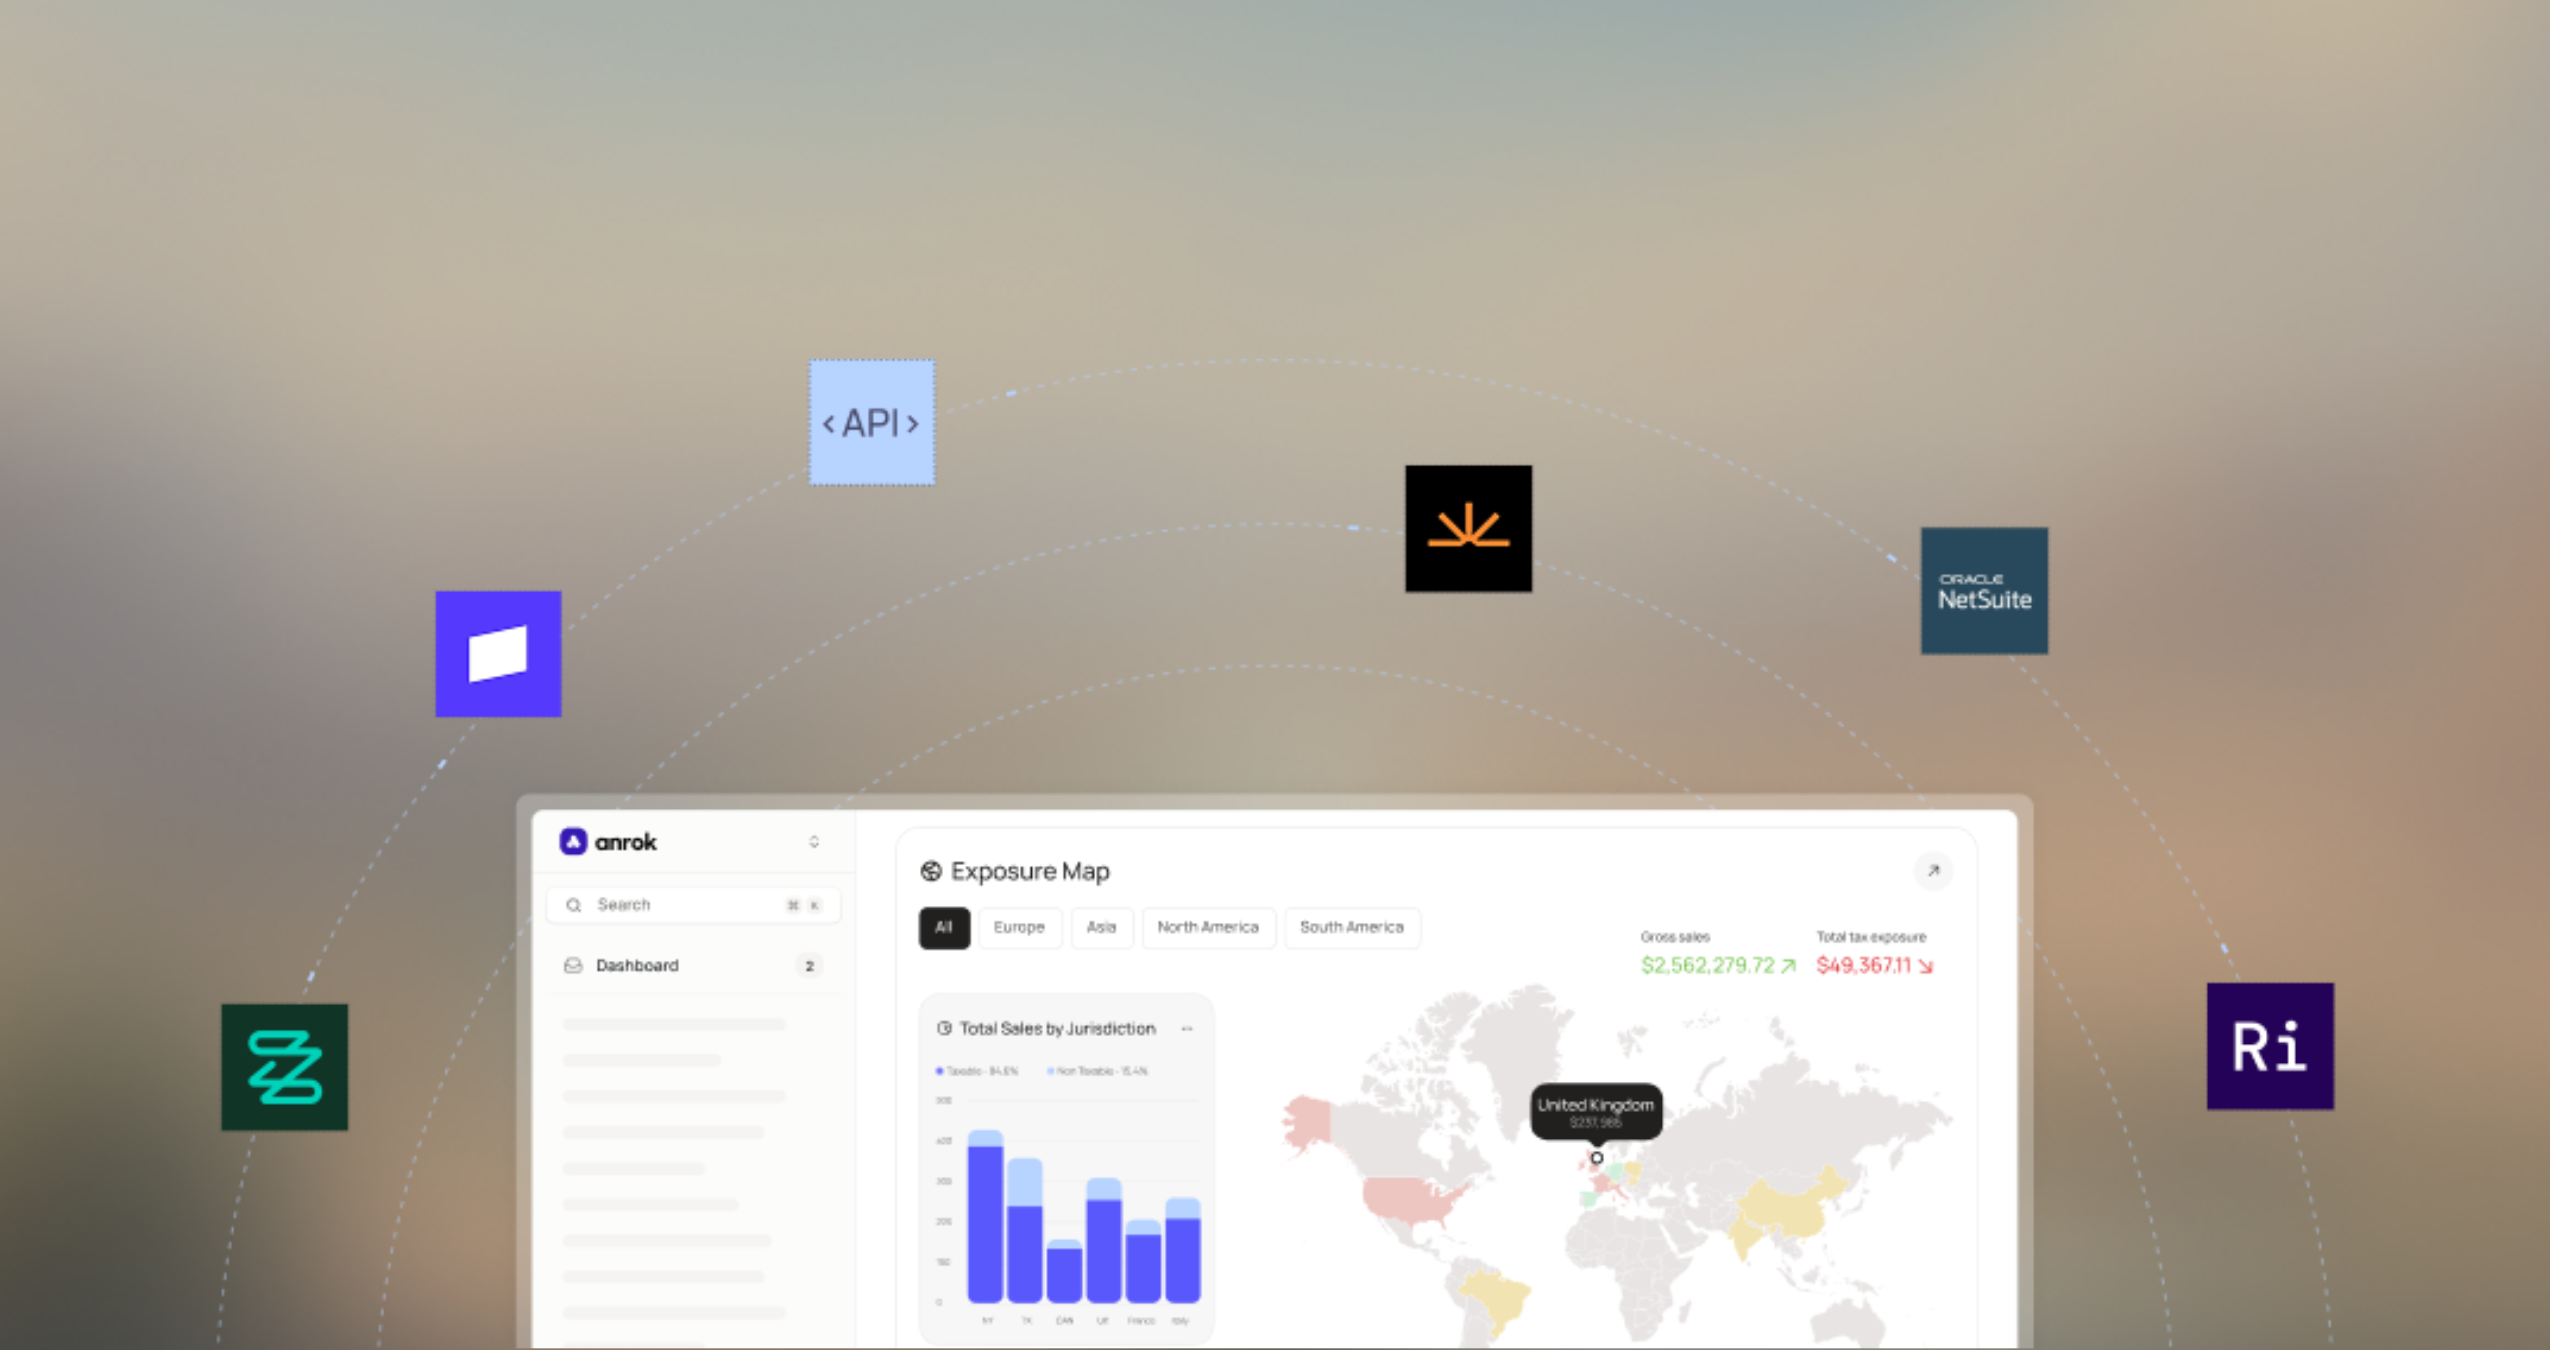Click the purple tile with white parallelogram

[498, 654]
